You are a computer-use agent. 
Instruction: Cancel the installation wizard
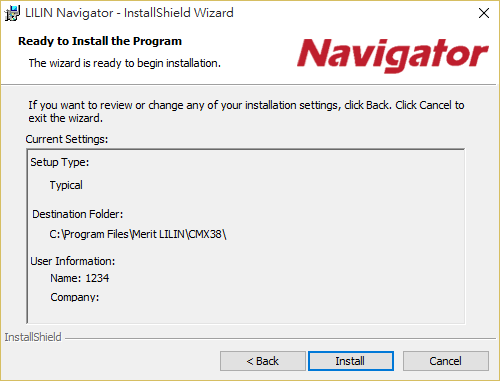click(446, 361)
